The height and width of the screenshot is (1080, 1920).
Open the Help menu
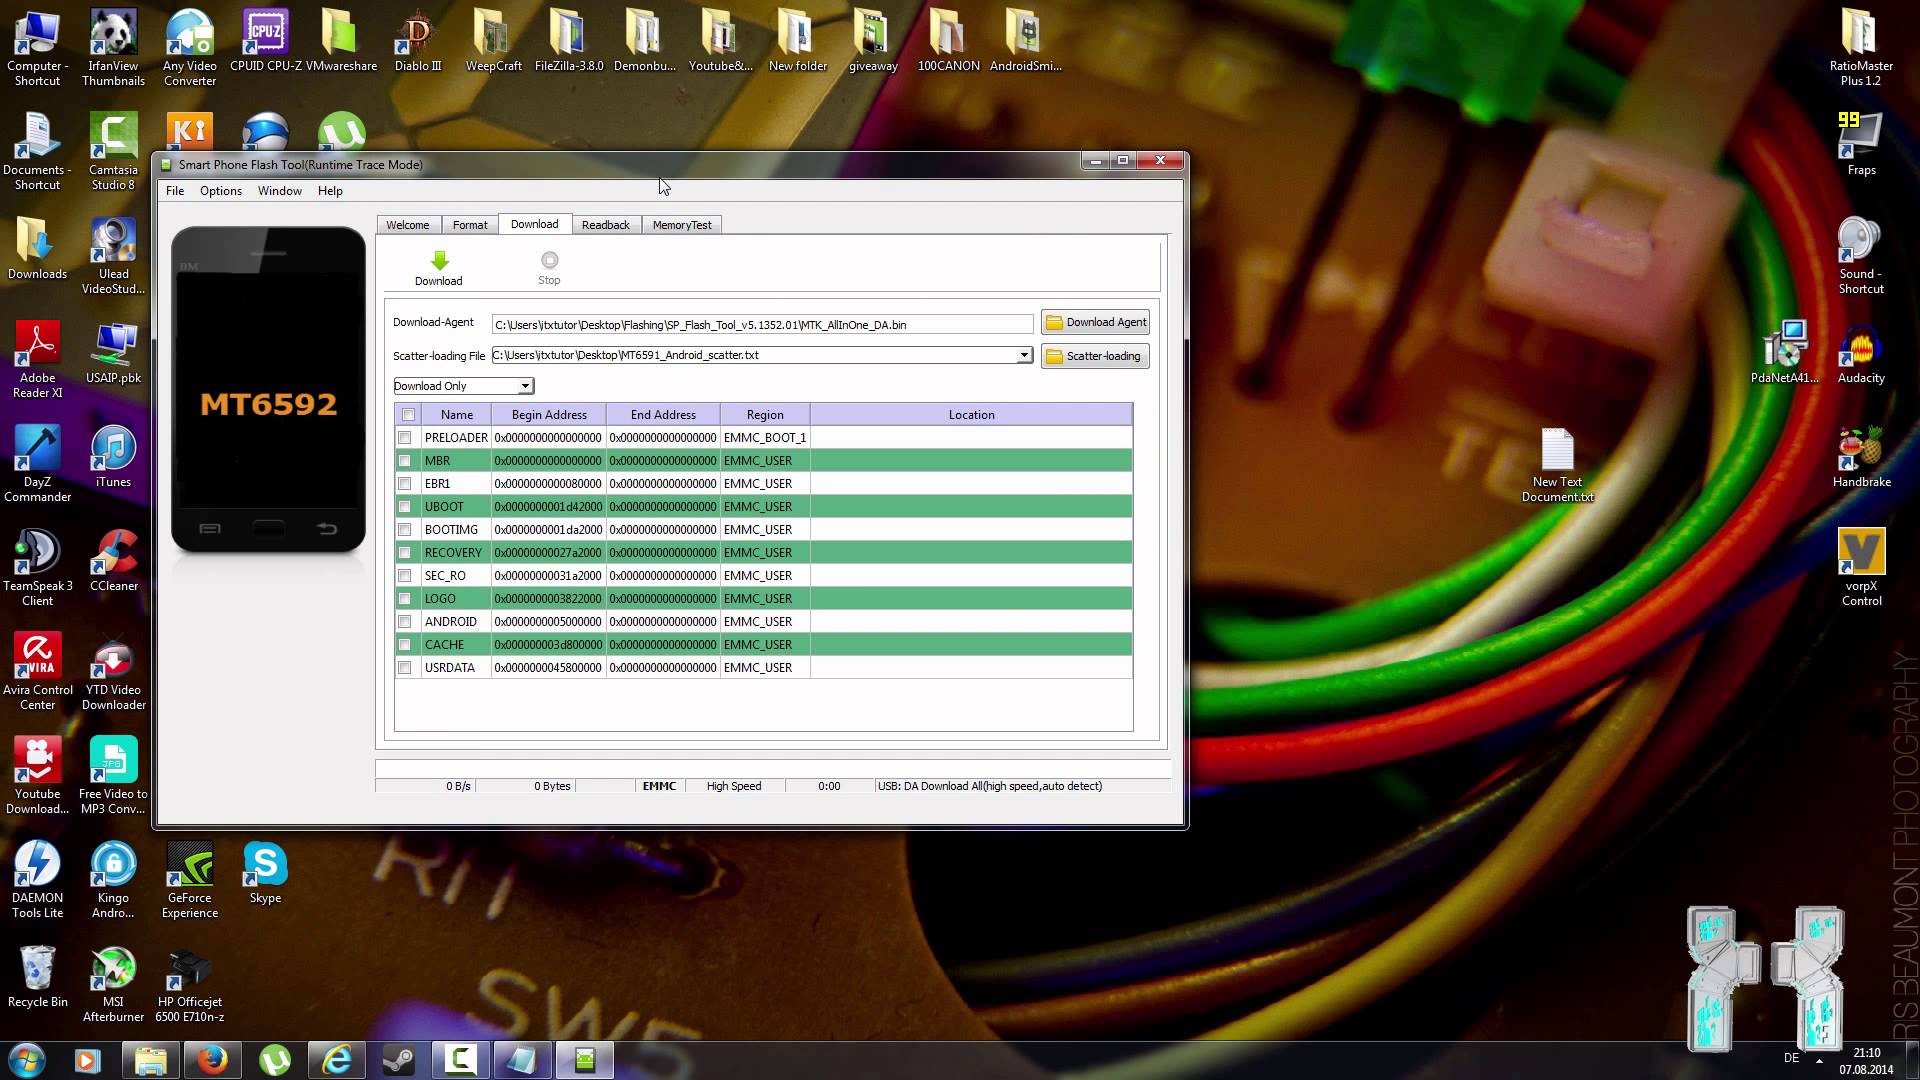point(330,191)
